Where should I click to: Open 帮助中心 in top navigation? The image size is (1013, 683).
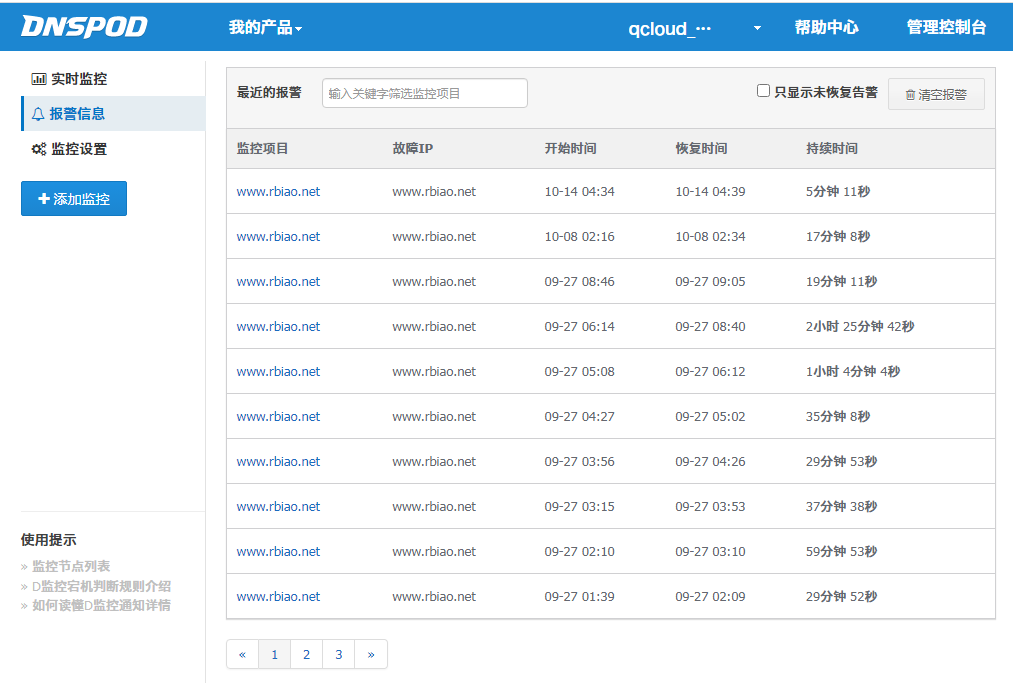click(x=826, y=28)
